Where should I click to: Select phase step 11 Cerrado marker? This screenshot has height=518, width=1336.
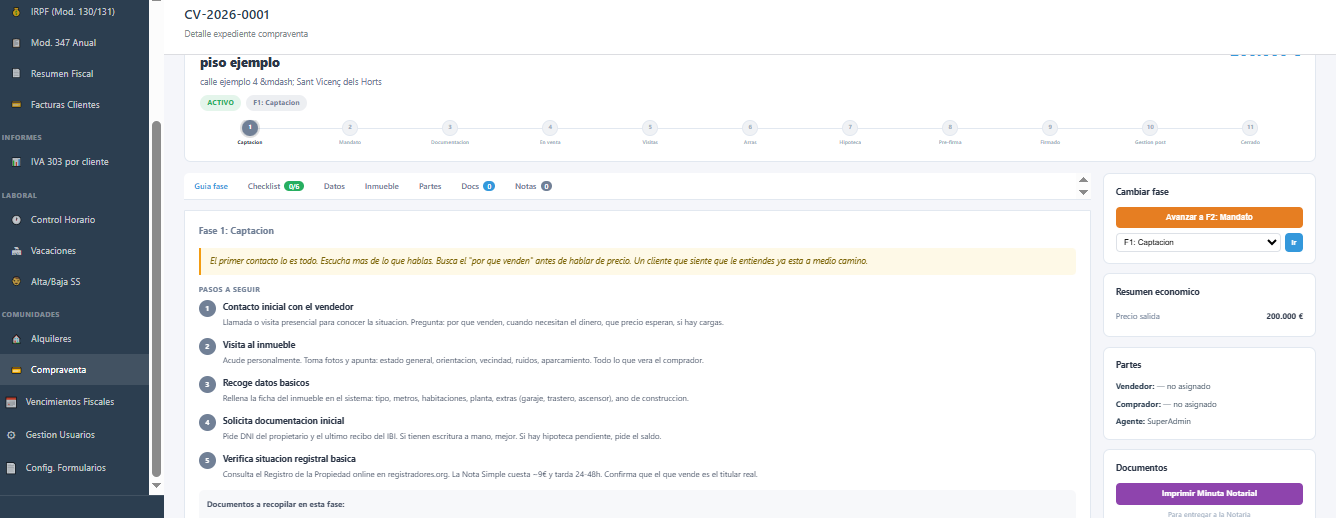pyautogui.click(x=1249, y=127)
